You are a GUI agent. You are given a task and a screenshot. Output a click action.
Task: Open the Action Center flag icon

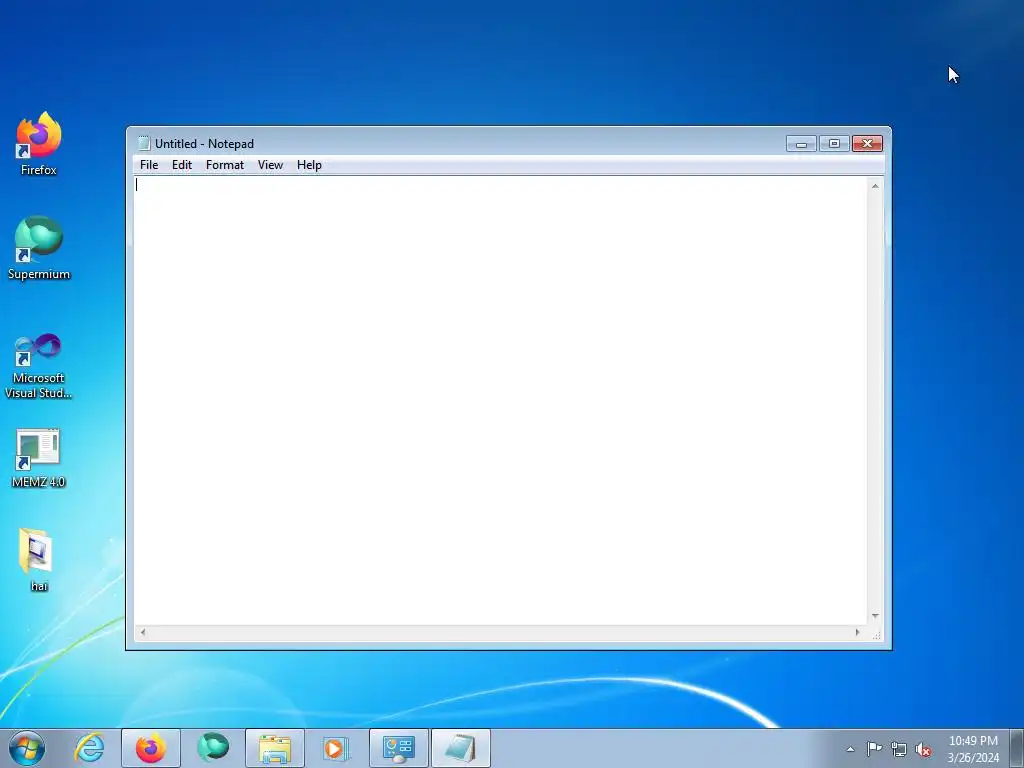click(874, 749)
